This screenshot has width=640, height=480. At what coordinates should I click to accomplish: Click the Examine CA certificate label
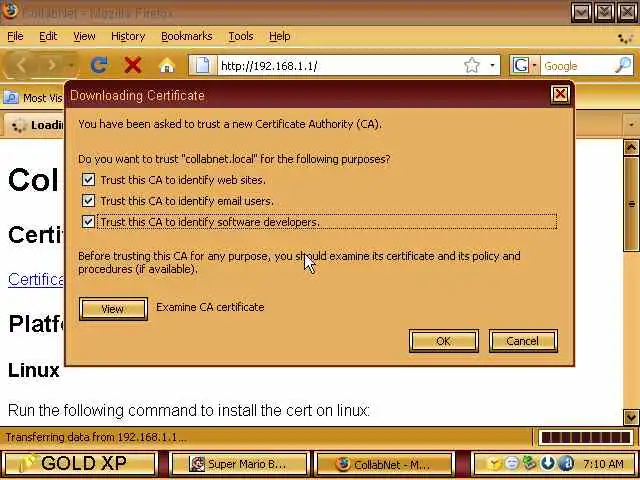210,307
